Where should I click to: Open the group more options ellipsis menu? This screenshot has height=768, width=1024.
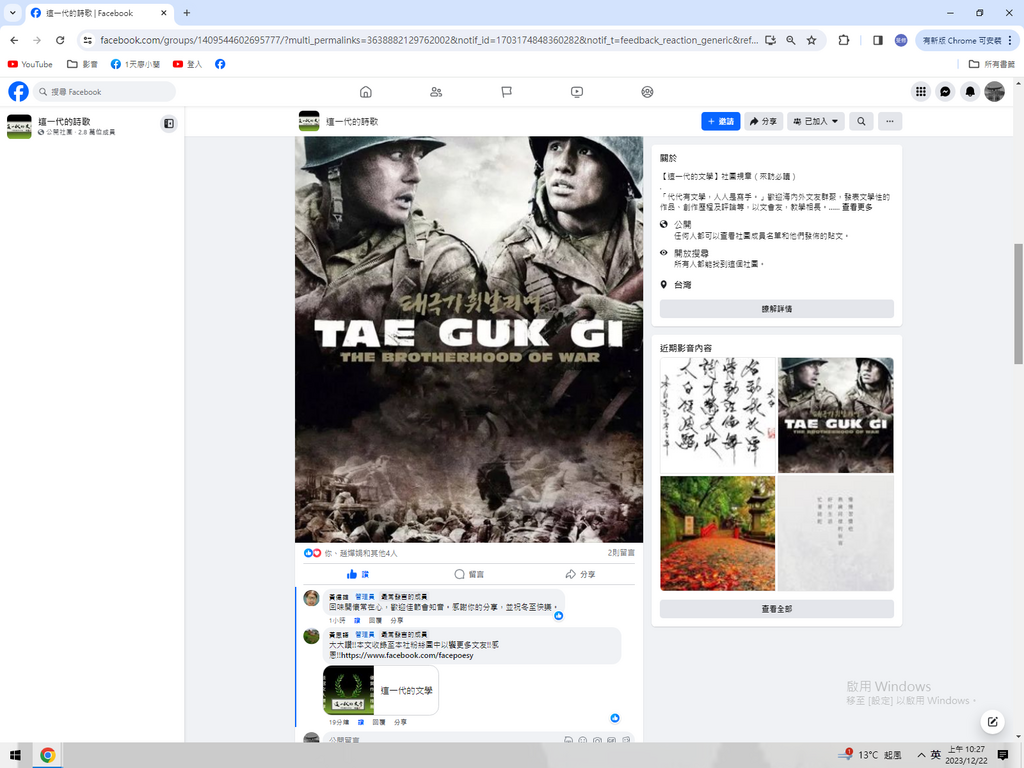coord(888,121)
